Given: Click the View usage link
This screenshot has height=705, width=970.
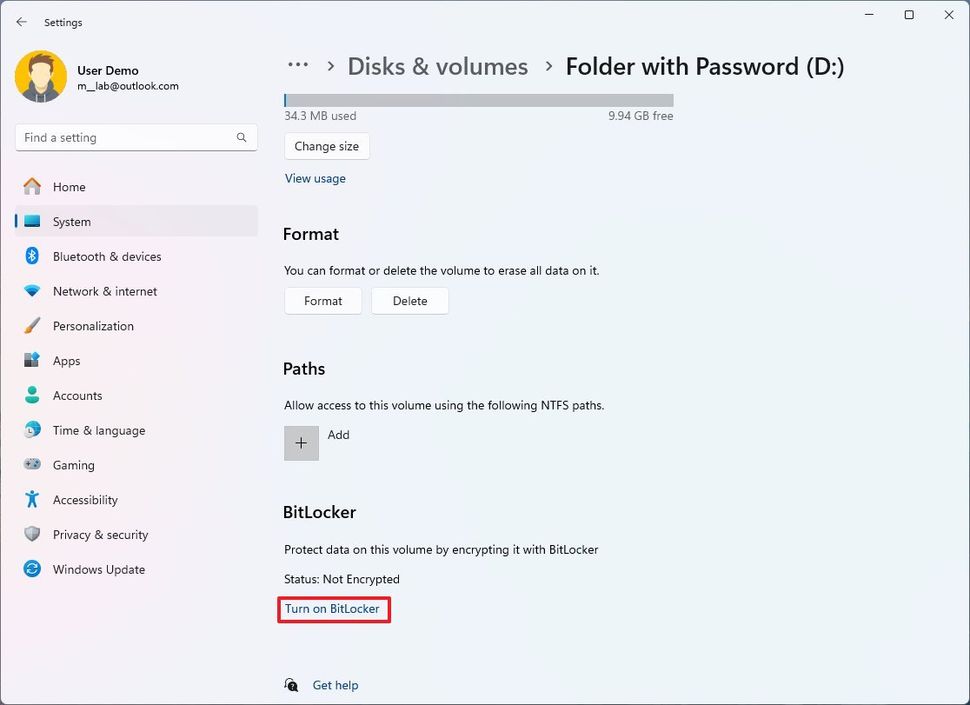Looking at the screenshot, I should coord(315,178).
